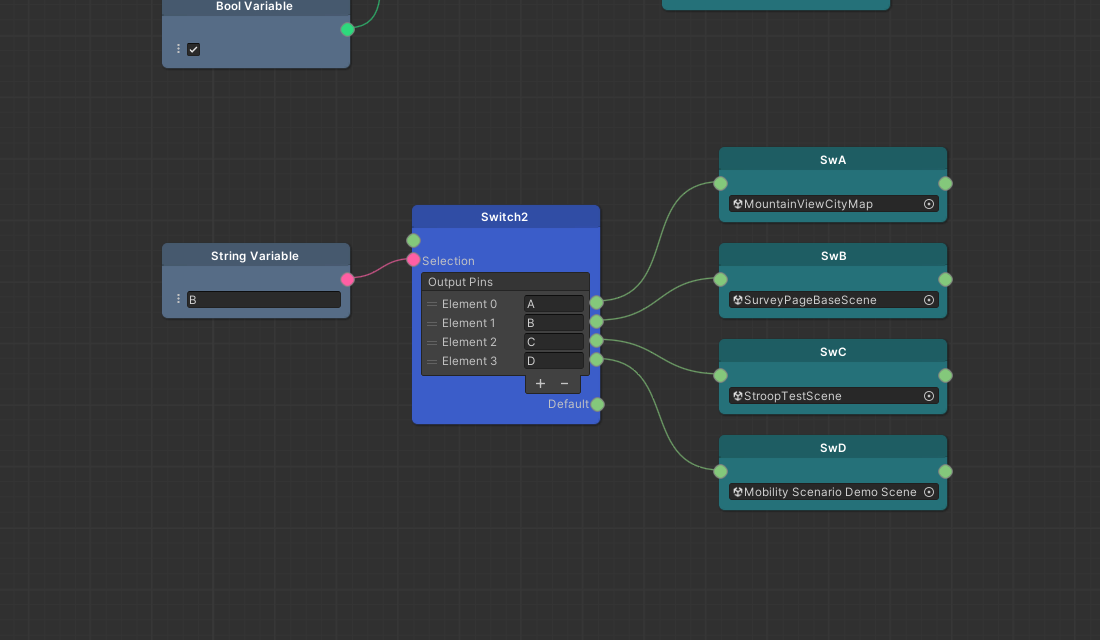Edit the Element 2 value field in Switch2

point(554,342)
